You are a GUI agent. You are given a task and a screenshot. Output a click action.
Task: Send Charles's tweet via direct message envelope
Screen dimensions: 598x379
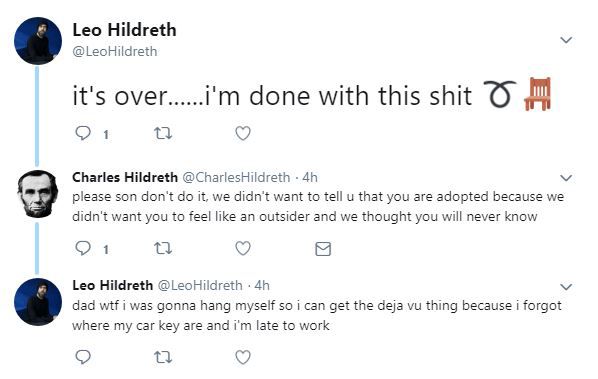click(323, 249)
